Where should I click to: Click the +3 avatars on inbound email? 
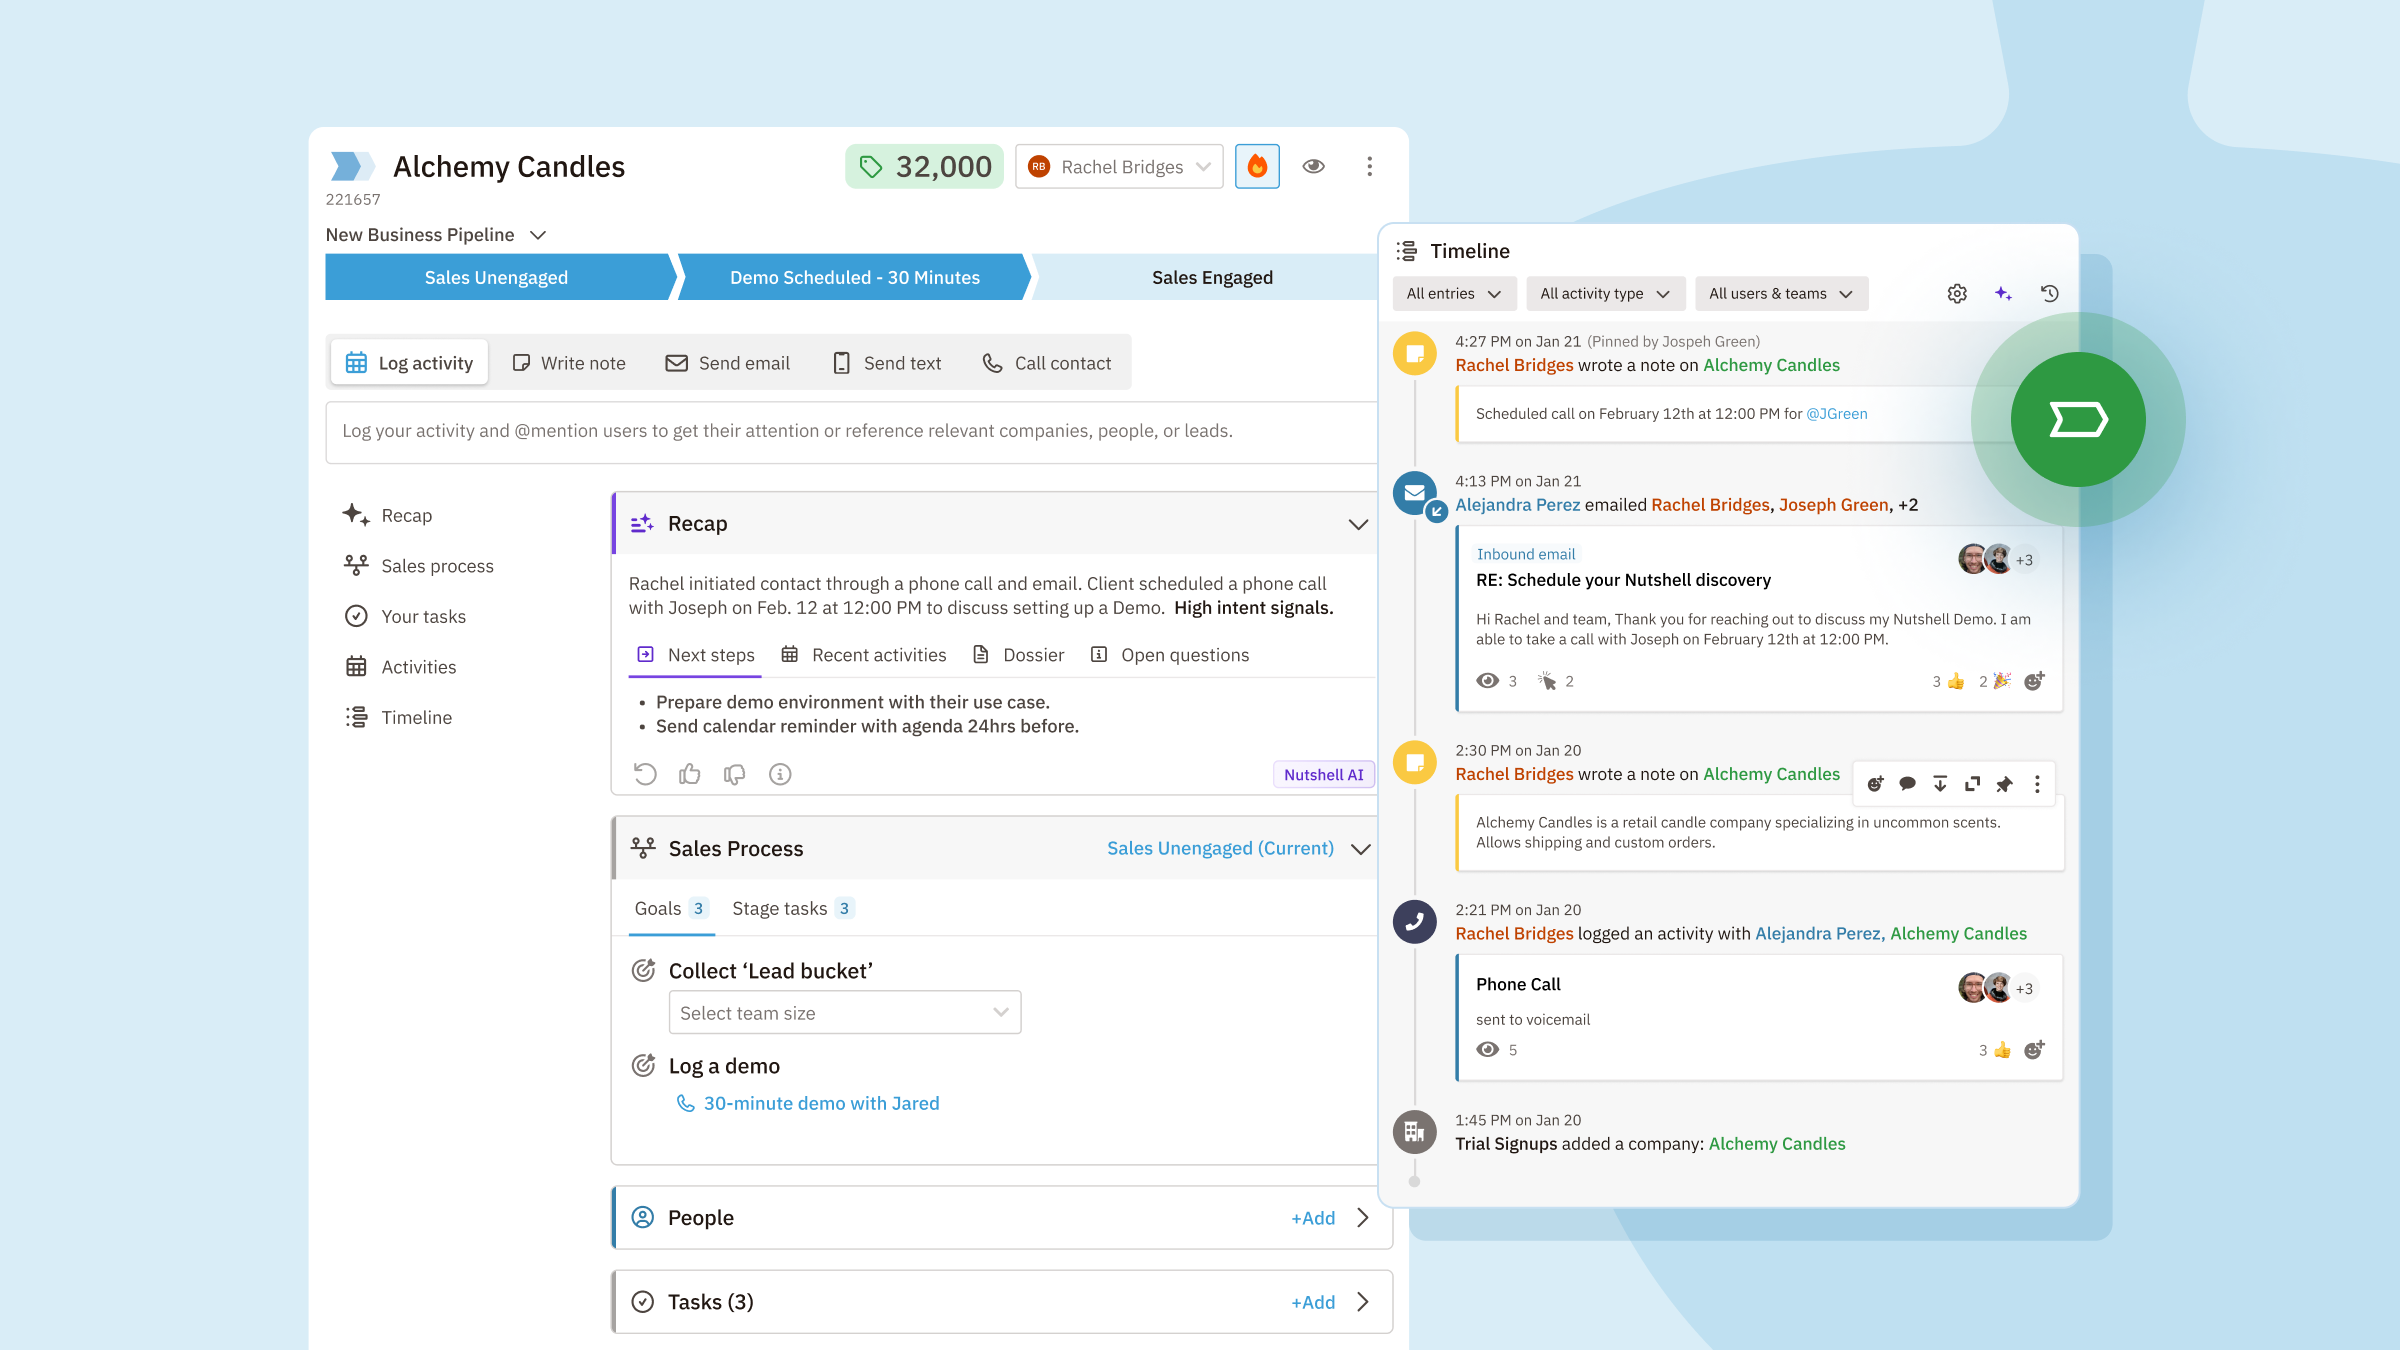[2024, 560]
